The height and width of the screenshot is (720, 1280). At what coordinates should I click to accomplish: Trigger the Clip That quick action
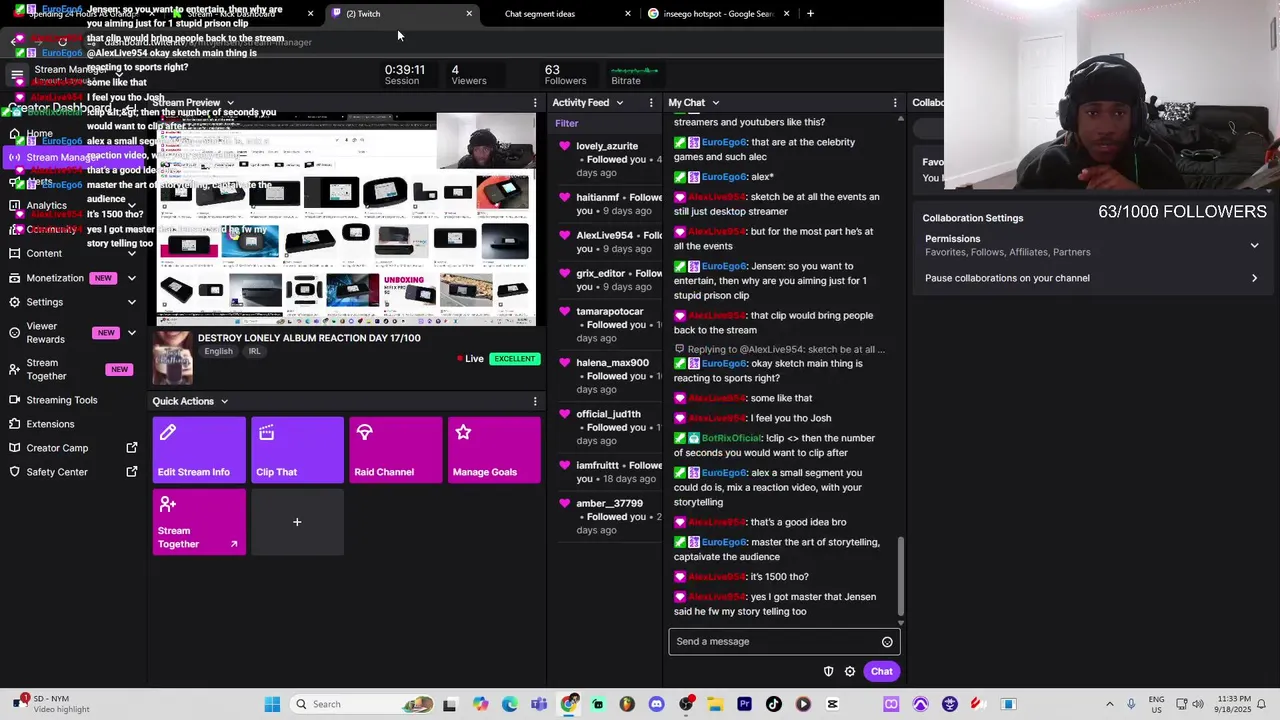tap(297, 450)
